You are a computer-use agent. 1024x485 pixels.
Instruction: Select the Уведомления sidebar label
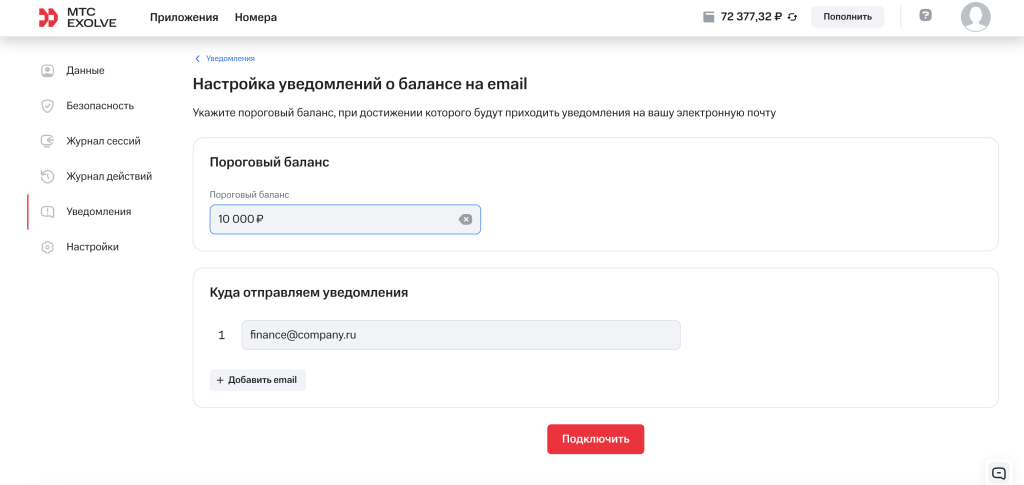click(x=99, y=211)
